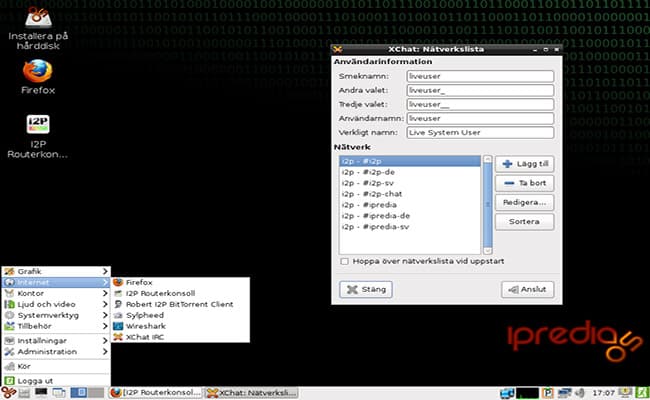Open the Kontor menu category
Image resolution: width=650 pixels, height=400 pixels.
point(56,293)
